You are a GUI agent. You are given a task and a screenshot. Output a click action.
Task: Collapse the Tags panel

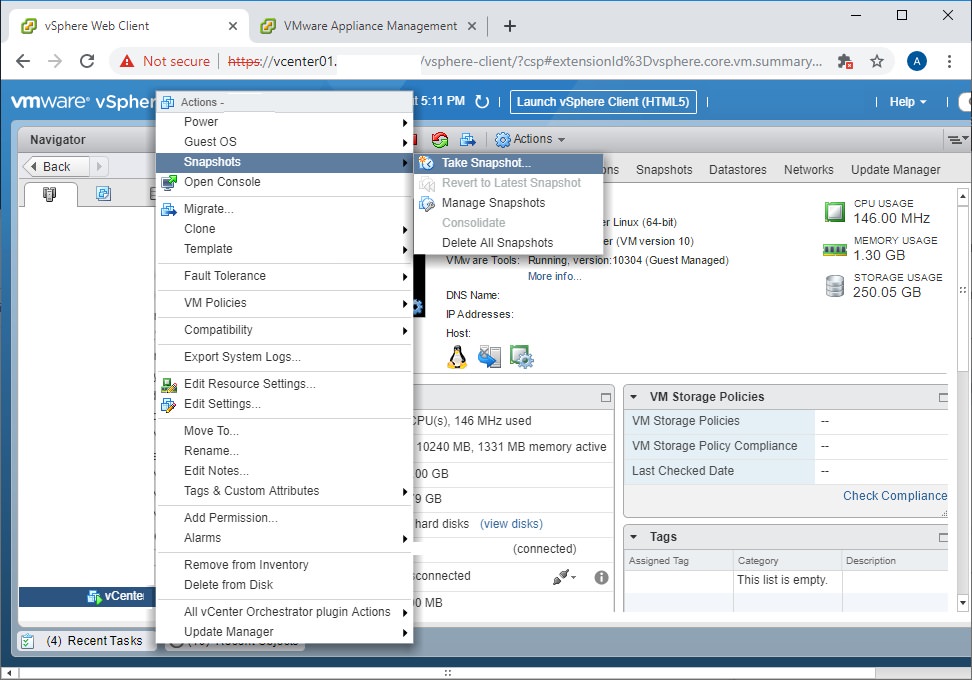[x=634, y=537]
